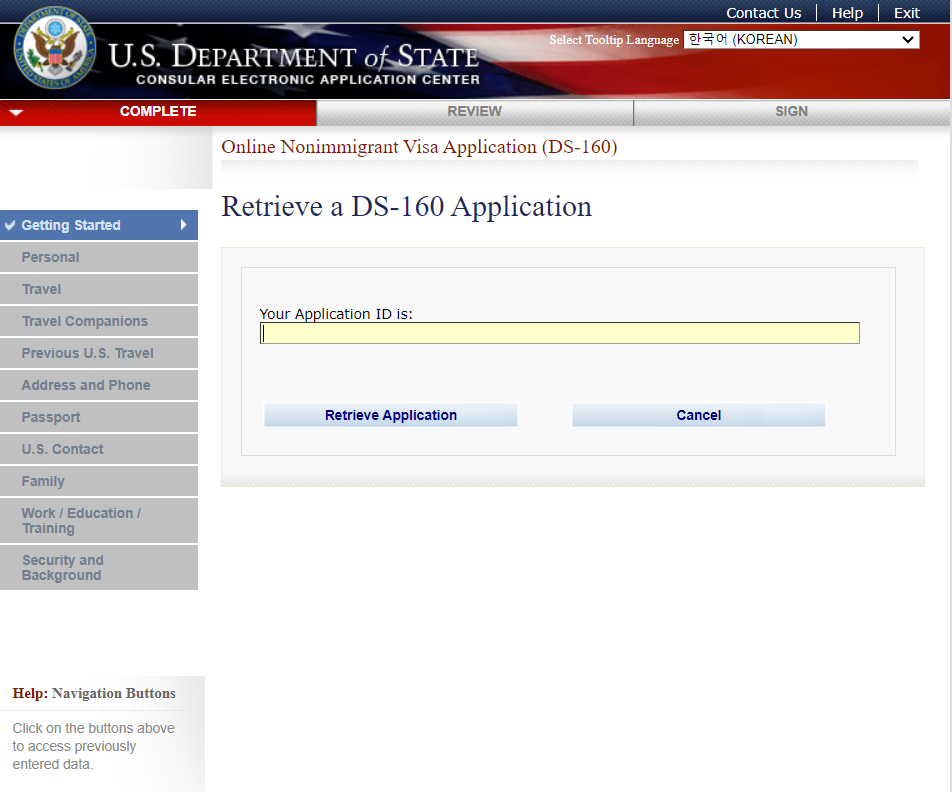Open the U.S. Contact section
Image resolution: width=952 pixels, height=792 pixels.
[99, 449]
